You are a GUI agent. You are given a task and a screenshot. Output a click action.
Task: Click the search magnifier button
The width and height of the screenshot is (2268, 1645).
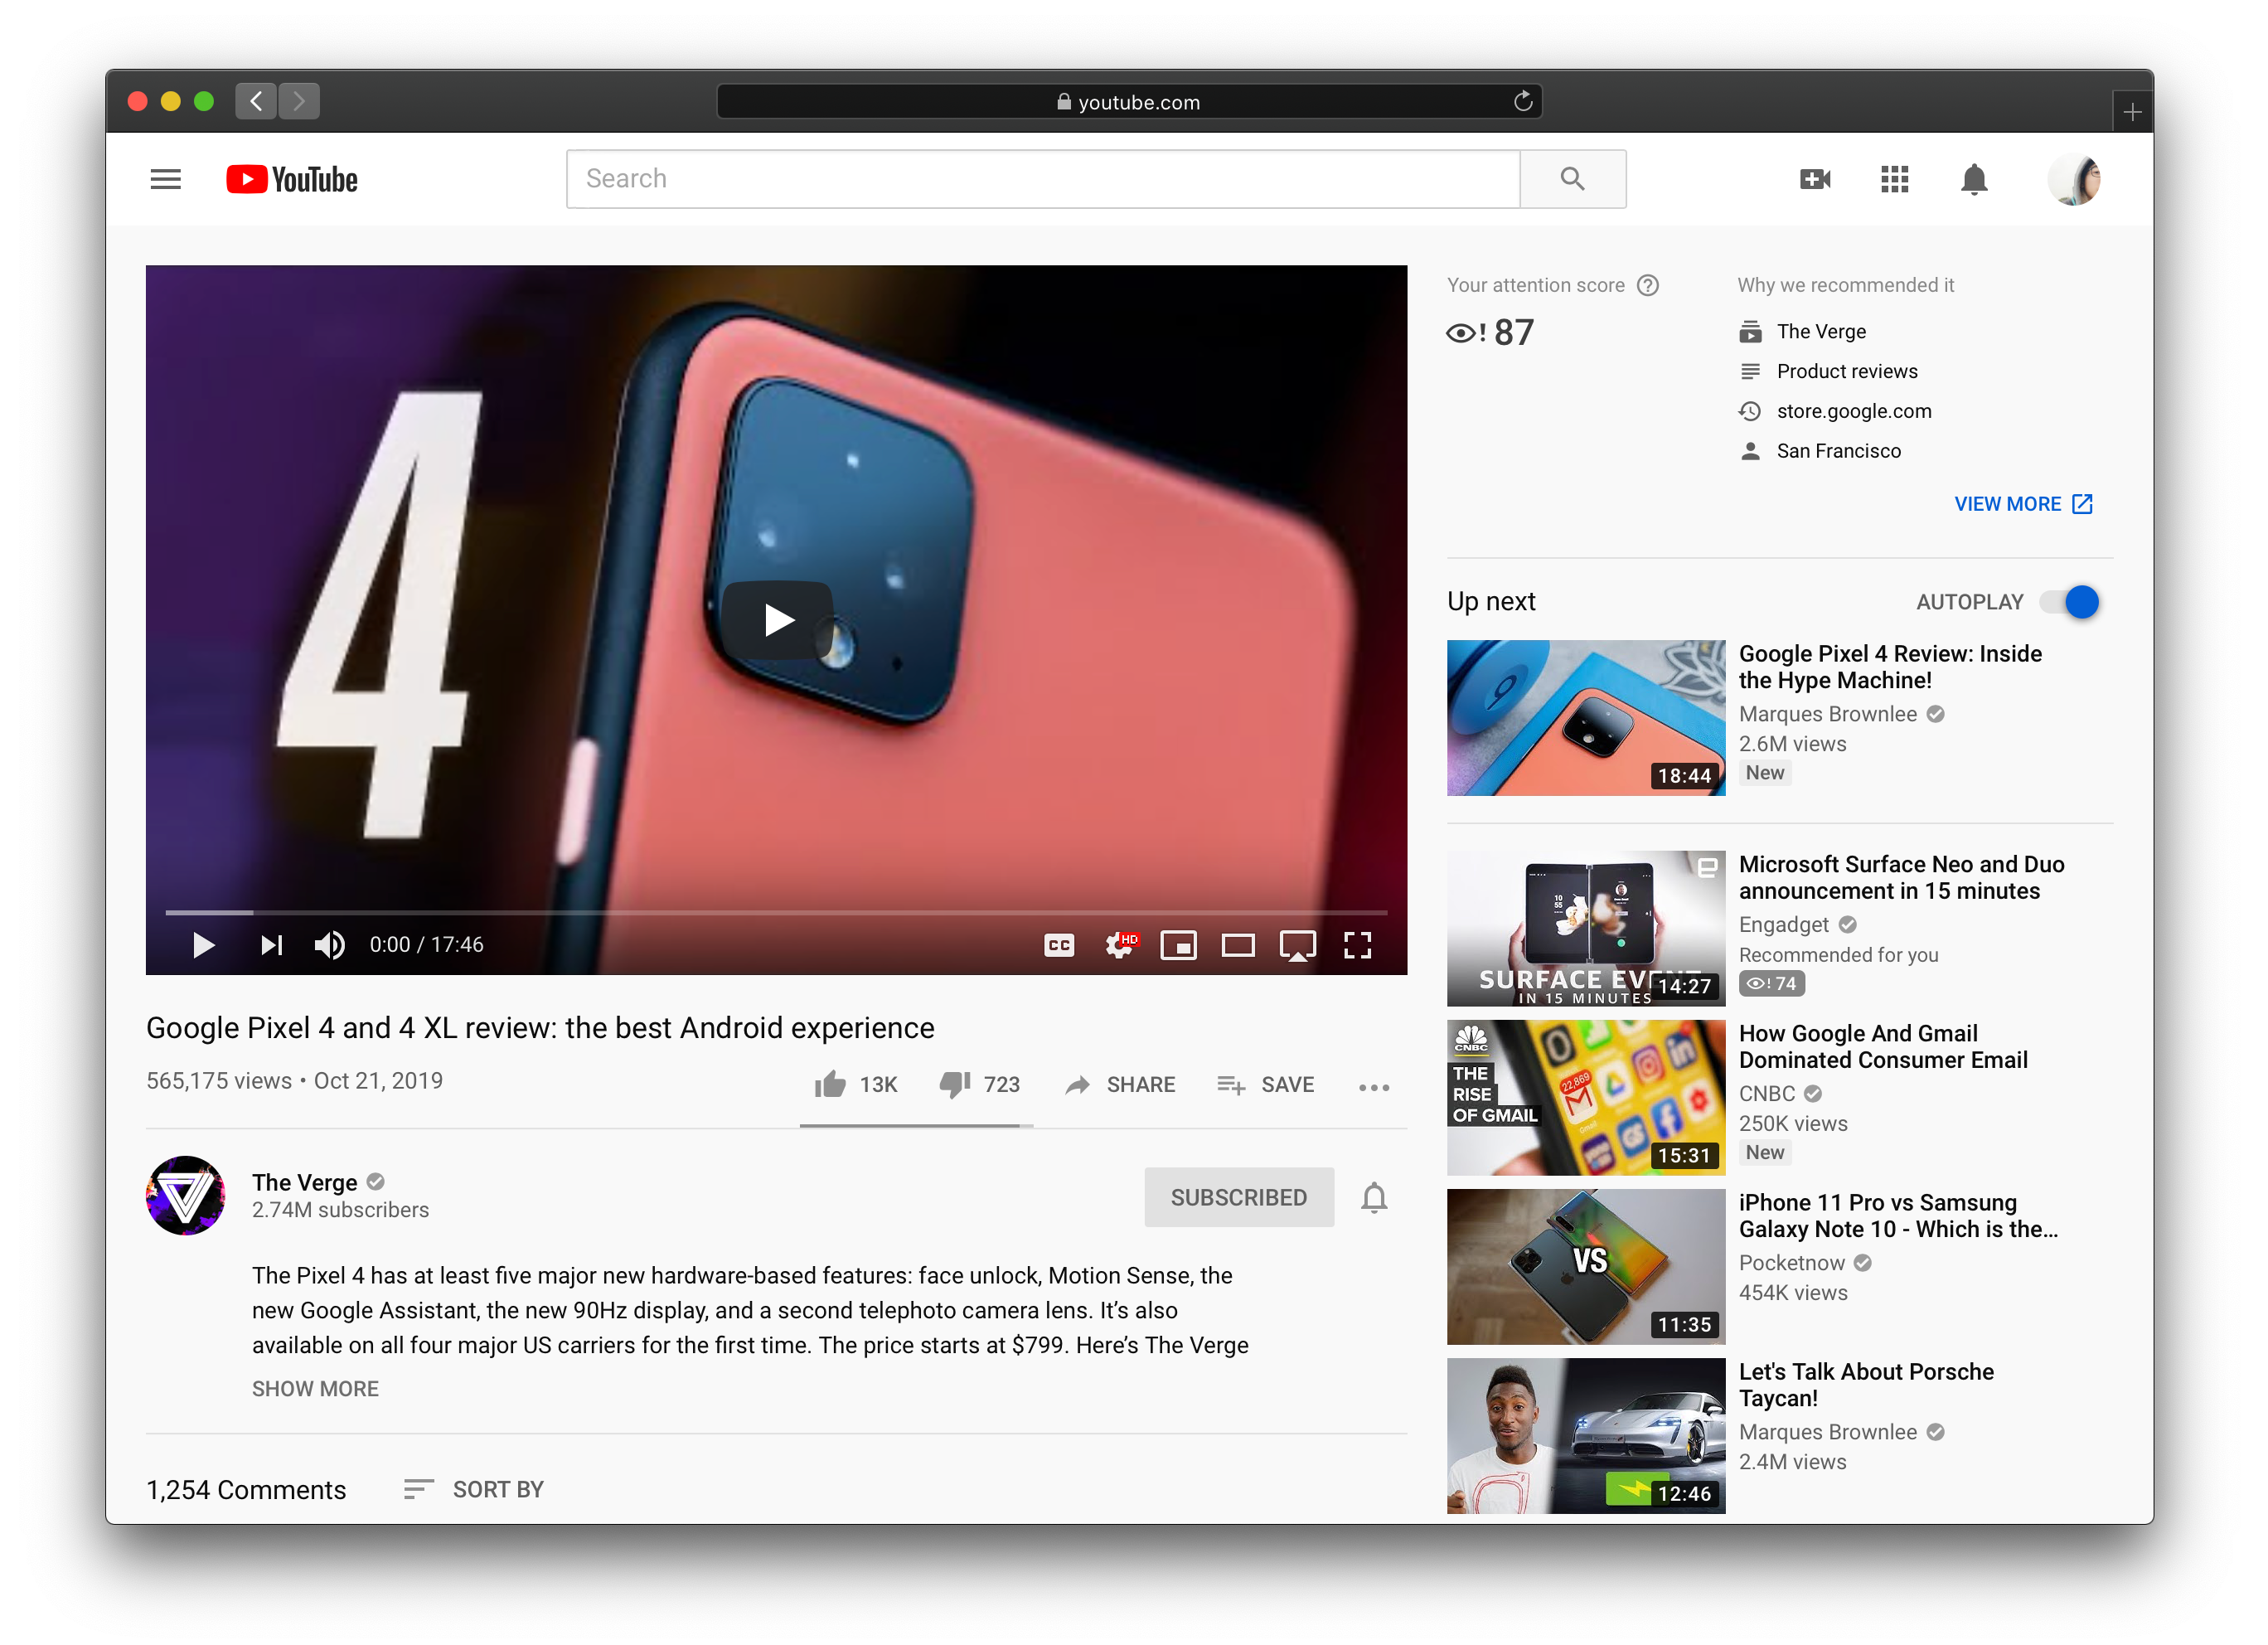[x=1572, y=179]
